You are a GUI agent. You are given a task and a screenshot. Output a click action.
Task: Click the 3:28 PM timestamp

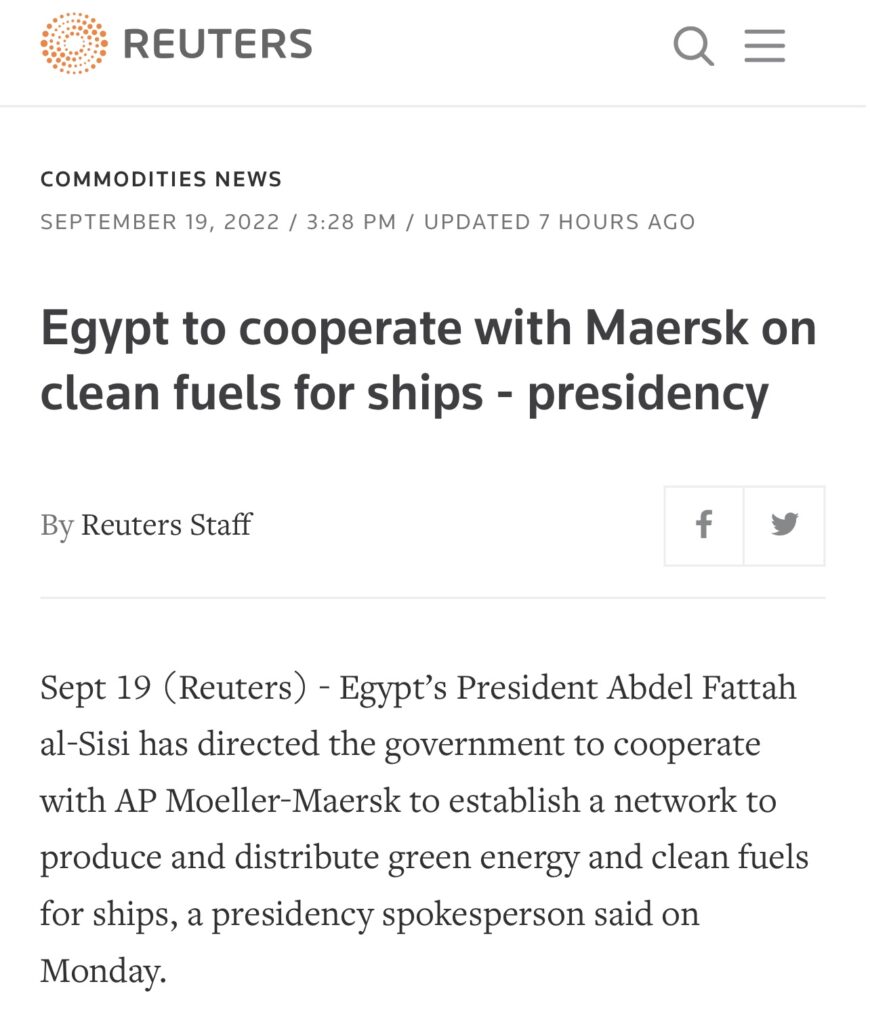pos(351,221)
